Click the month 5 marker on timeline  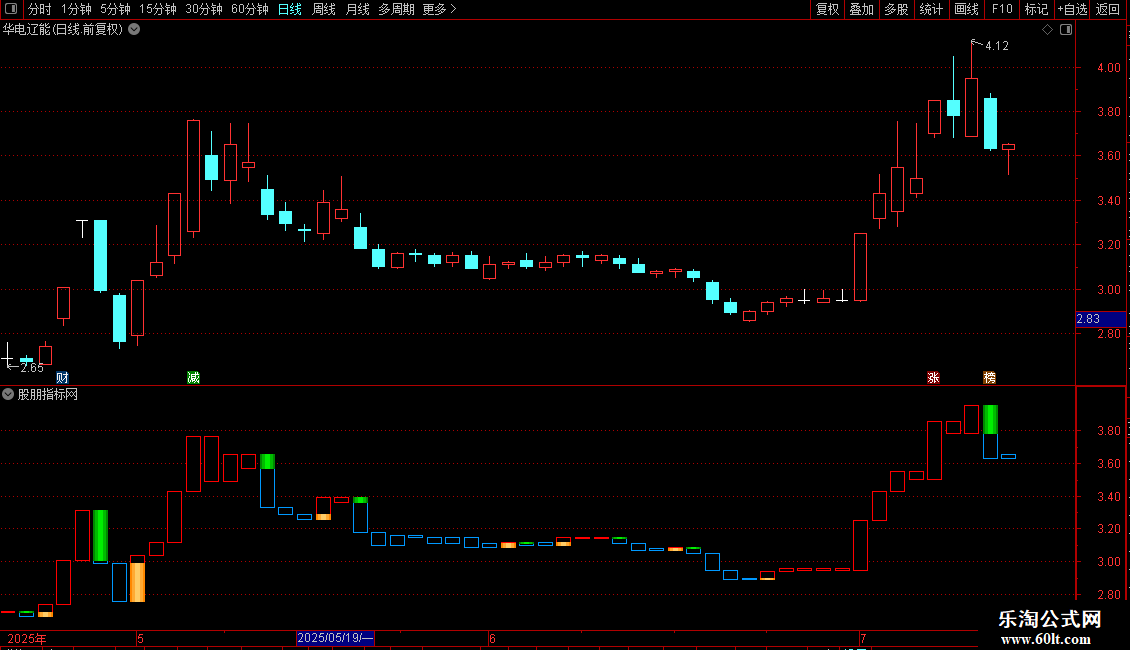pos(141,638)
